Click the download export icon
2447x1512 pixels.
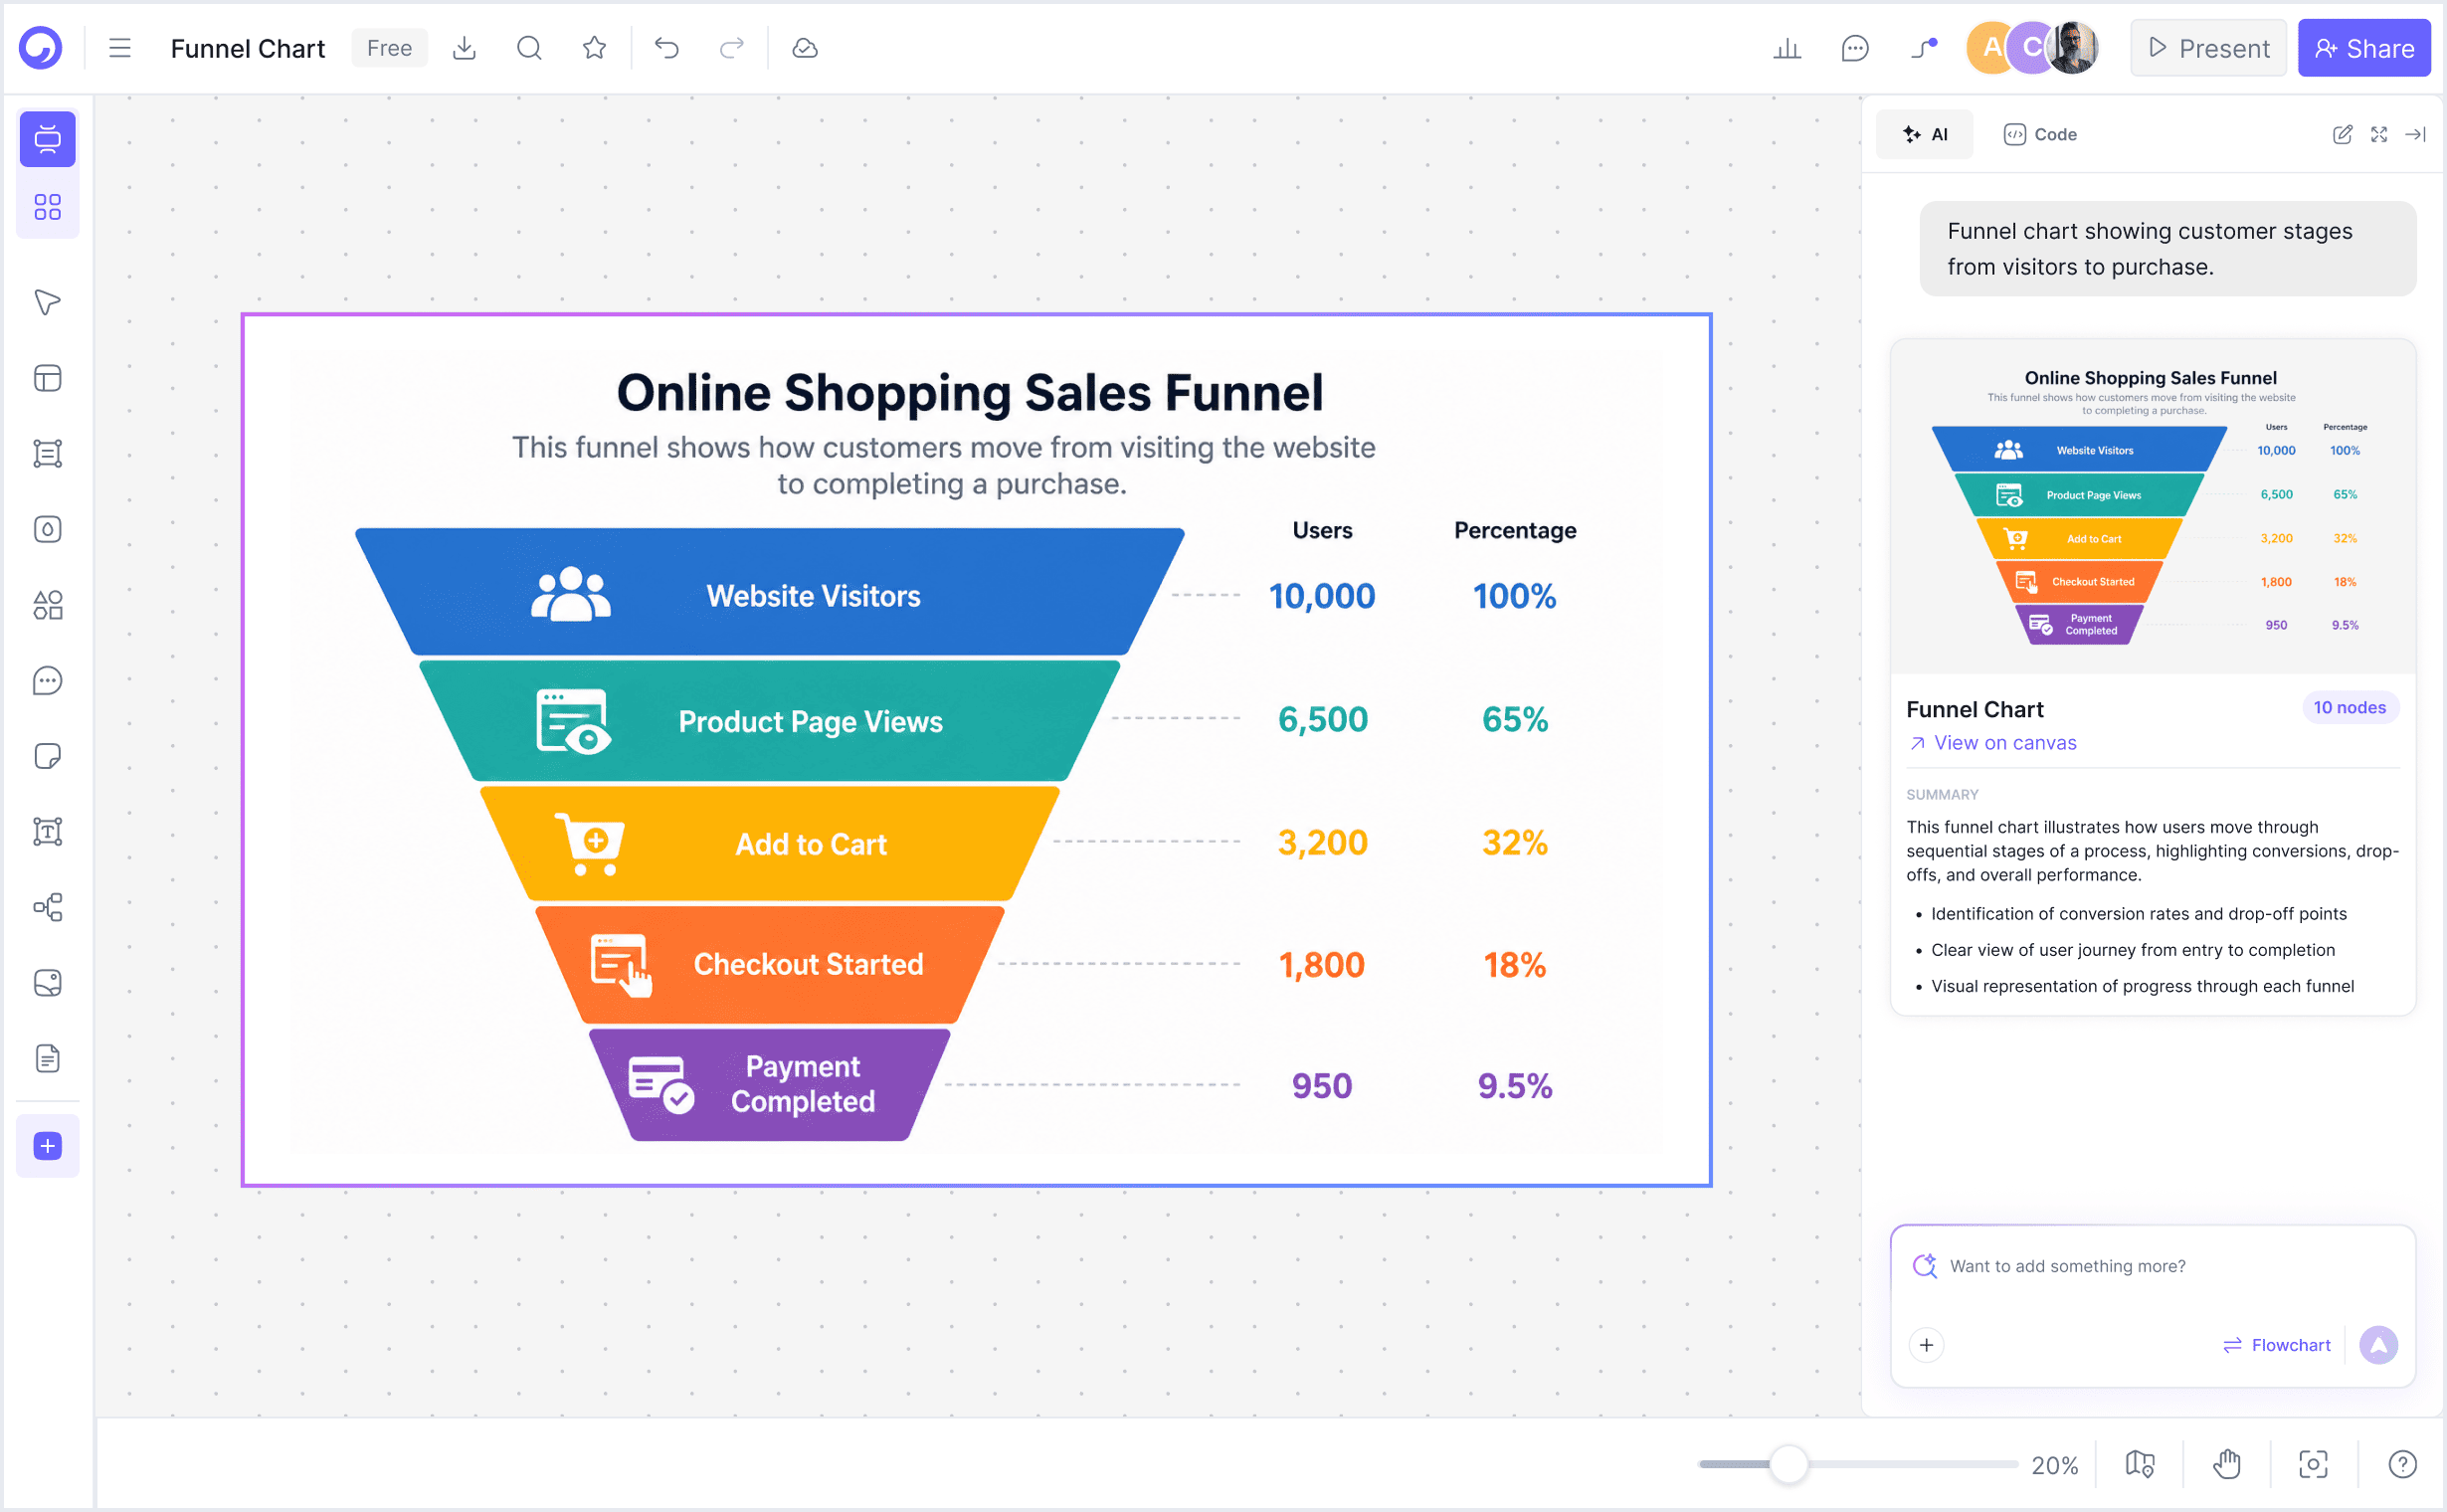tap(464, 48)
